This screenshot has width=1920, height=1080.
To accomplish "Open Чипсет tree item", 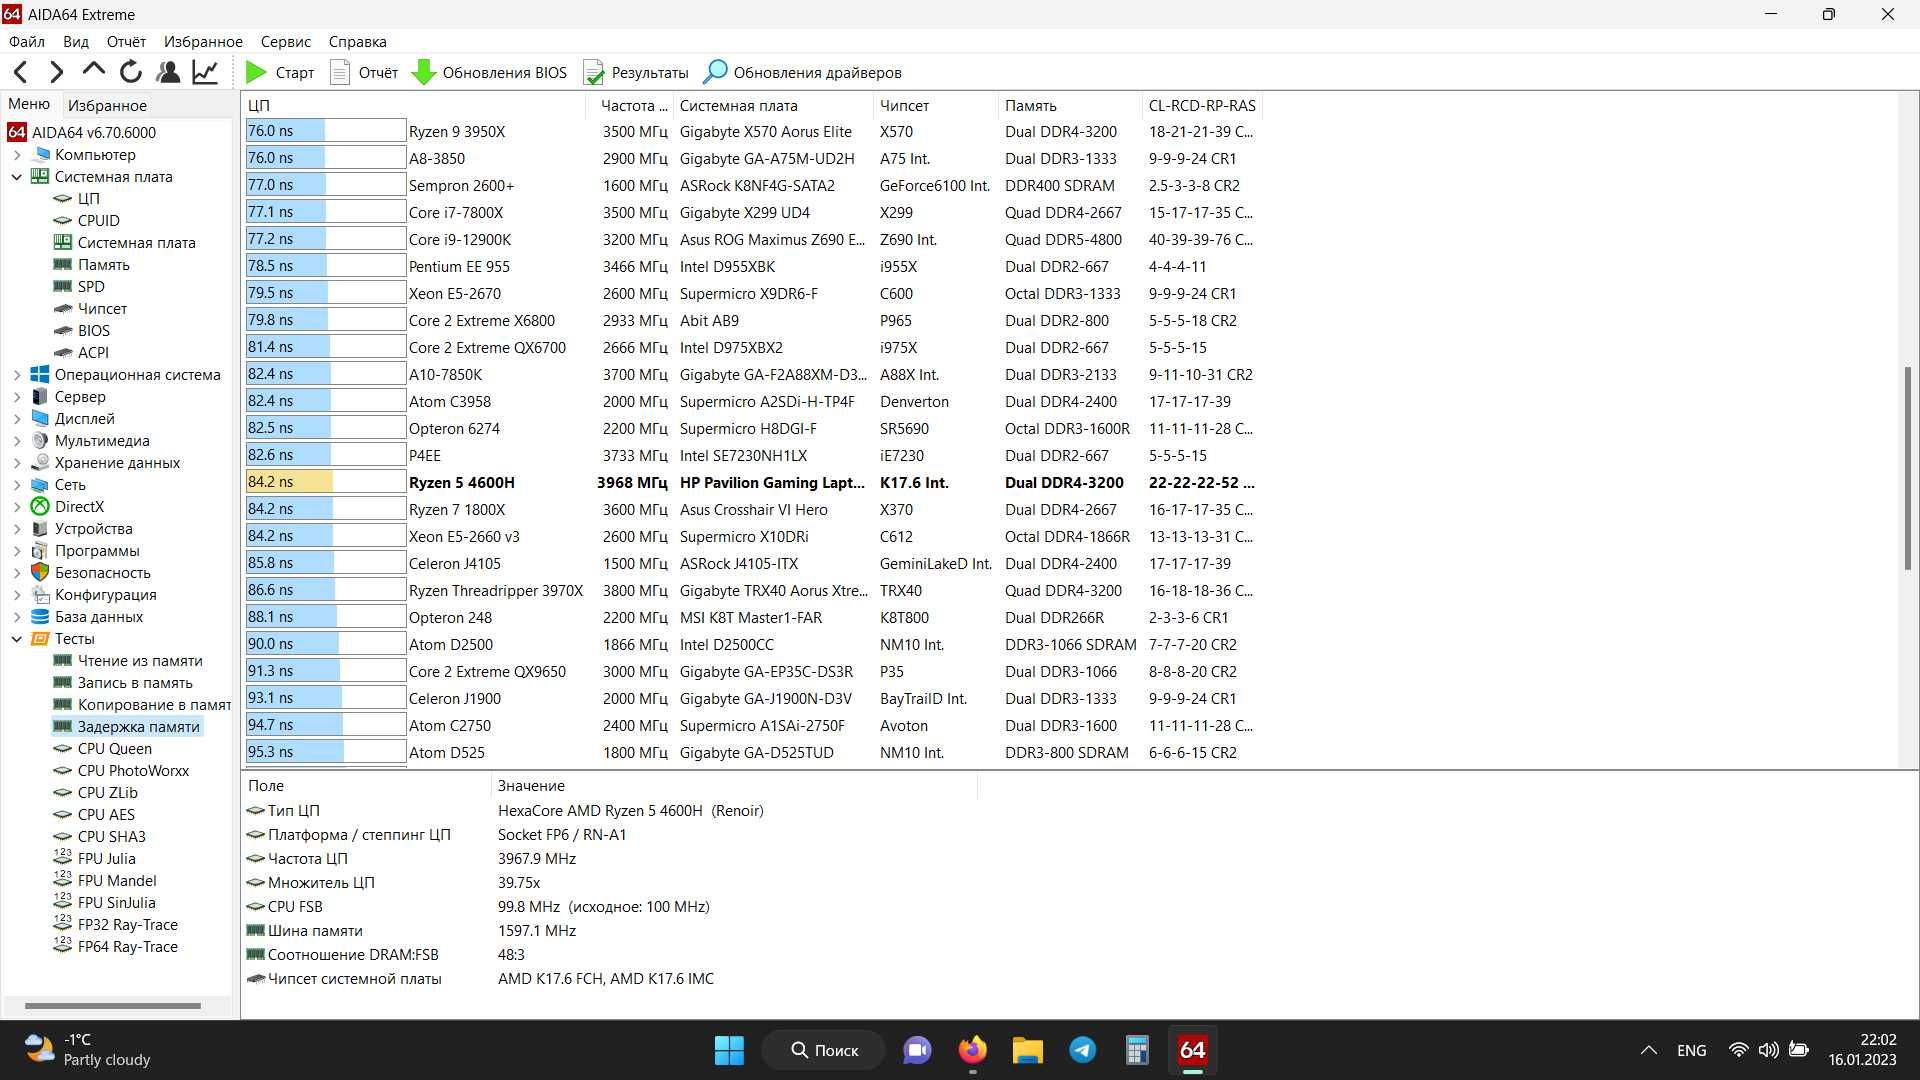I will coord(90,309).
